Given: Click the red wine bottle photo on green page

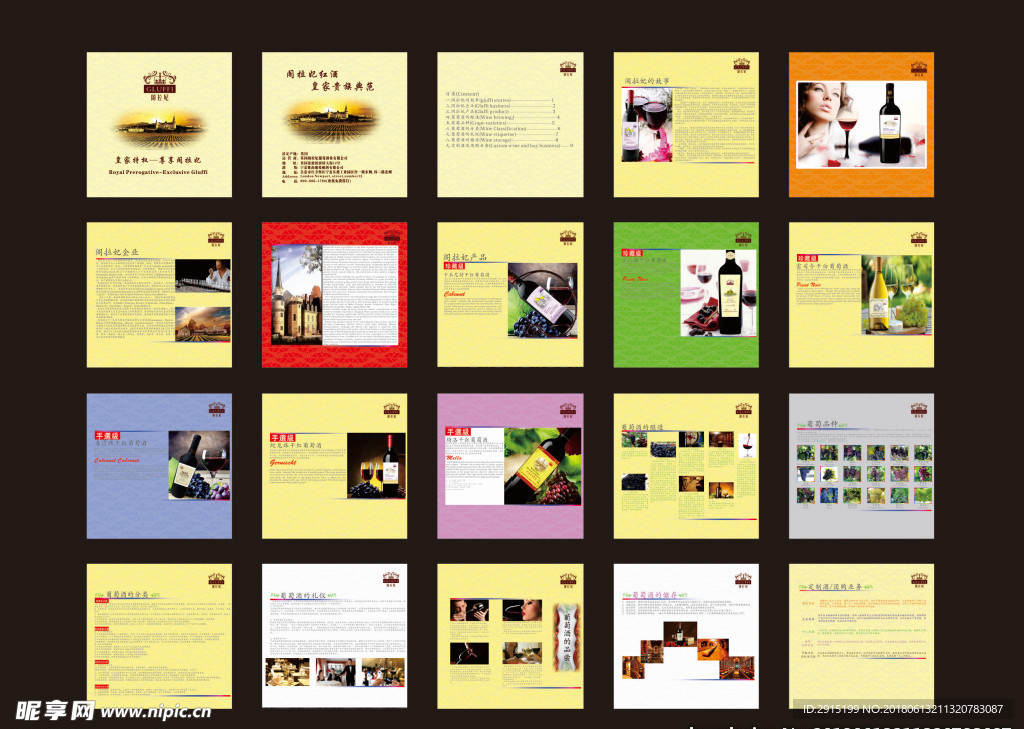Looking at the screenshot, I should [x=718, y=293].
